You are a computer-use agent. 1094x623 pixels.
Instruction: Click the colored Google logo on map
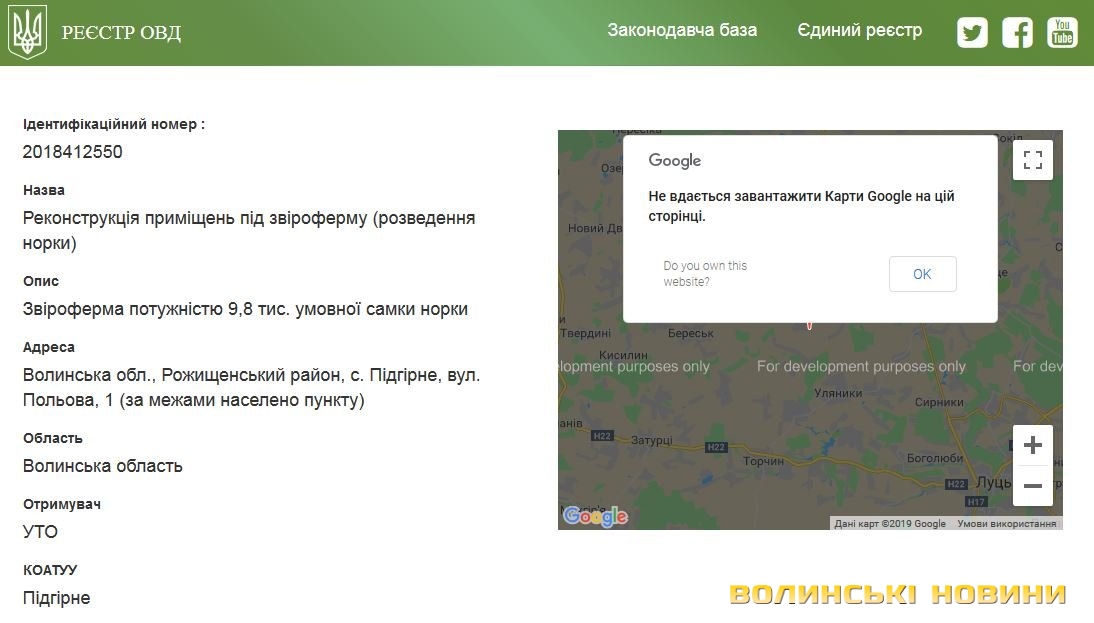point(595,516)
